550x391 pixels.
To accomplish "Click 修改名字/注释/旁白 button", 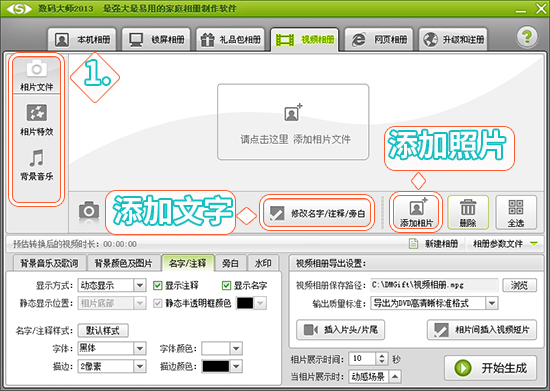I will point(317,213).
